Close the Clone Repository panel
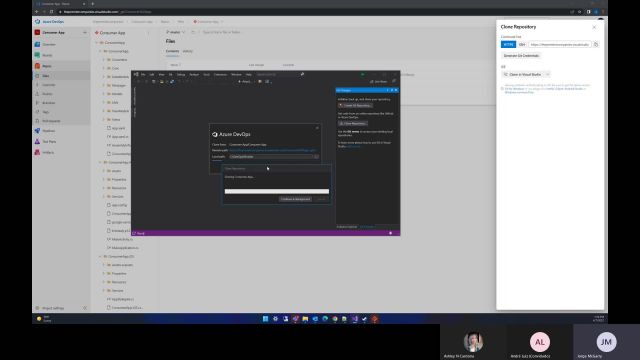Image resolution: width=640 pixels, height=360 pixels. pyautogui.click(x=594, y=27)
